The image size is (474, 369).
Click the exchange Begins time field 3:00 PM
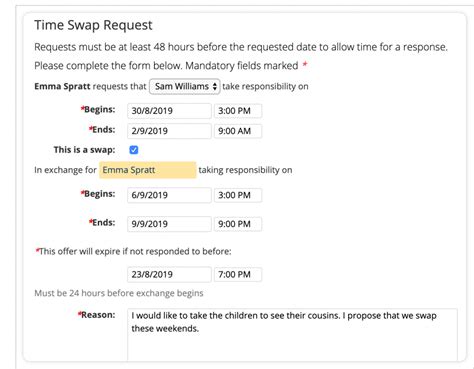click(238, 195)
